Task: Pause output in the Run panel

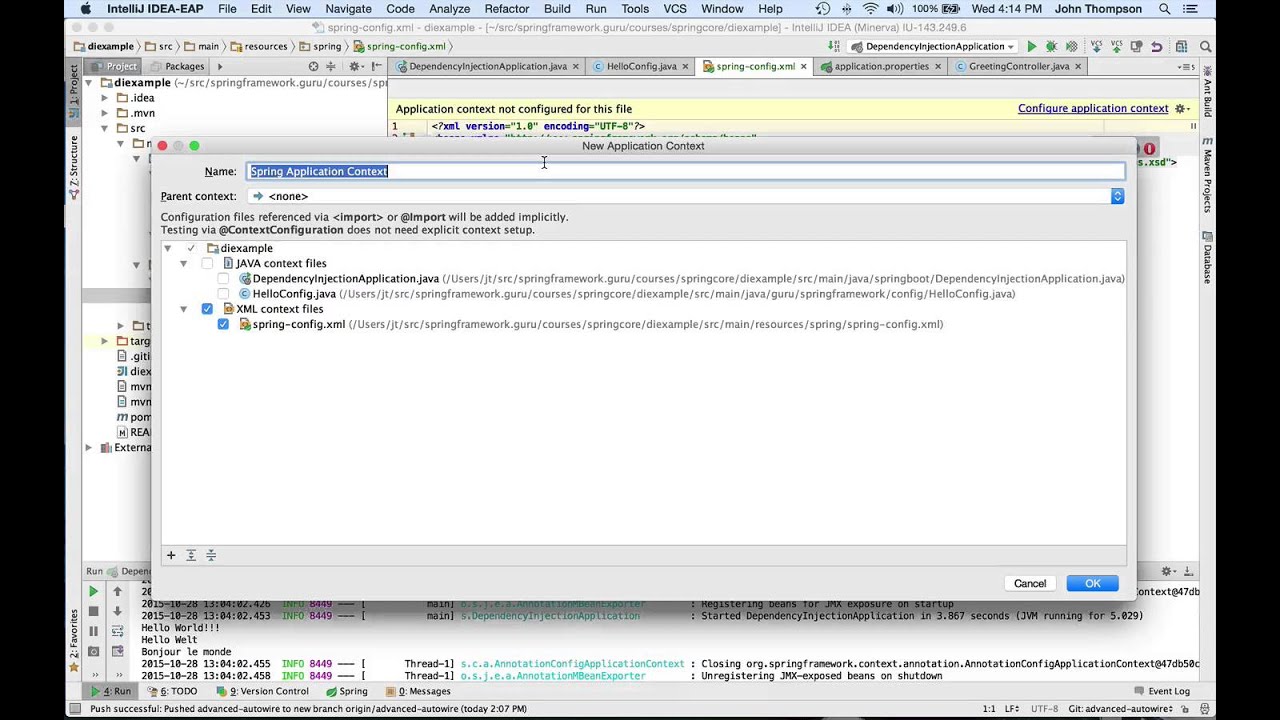Action: (x=94, y=631)
